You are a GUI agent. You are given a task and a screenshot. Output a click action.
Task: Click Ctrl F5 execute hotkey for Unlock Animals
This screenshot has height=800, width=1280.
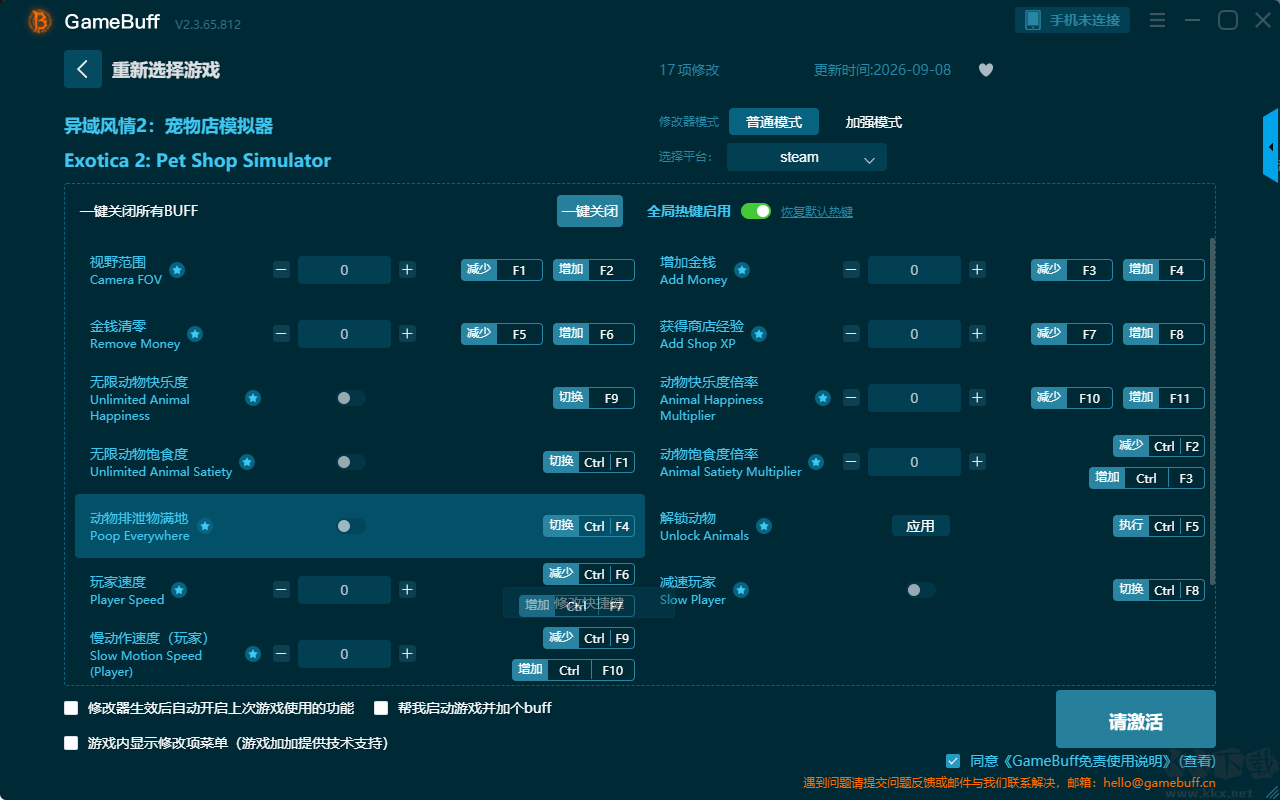coord(1159,526)
